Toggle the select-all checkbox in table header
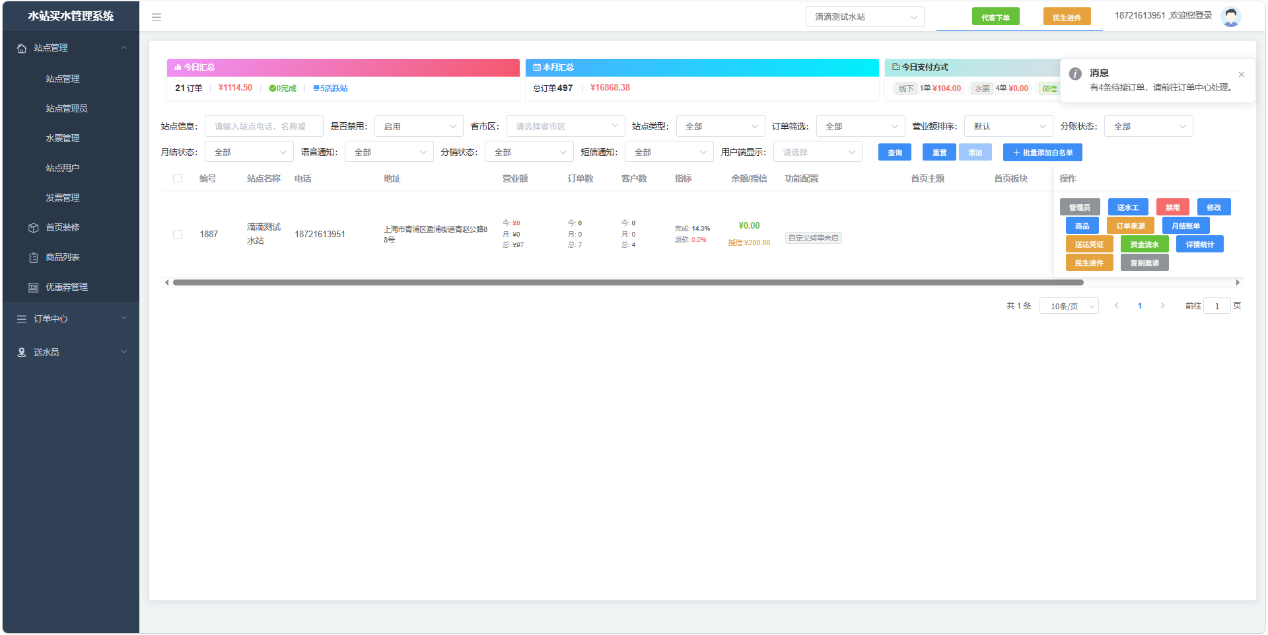 (178, 178)
